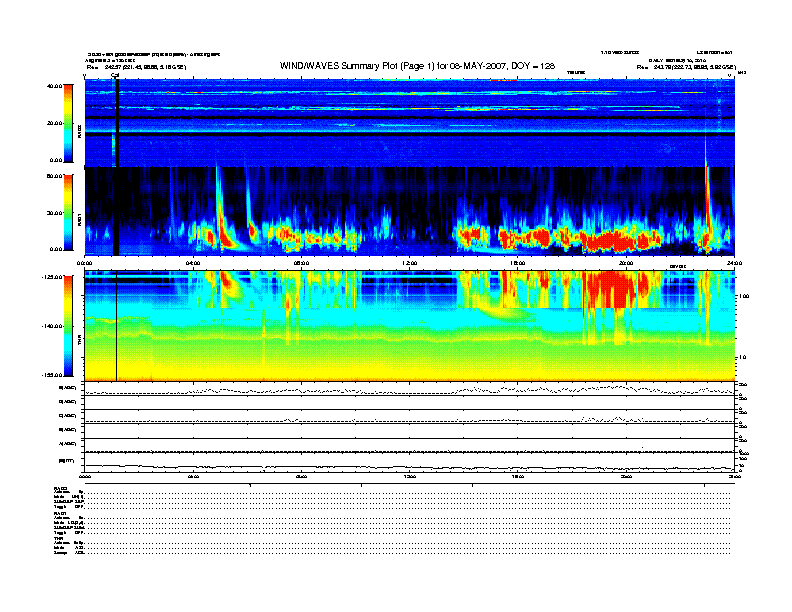Click the WIND/WAVES Summary Plot title
This screenshot has width=792, height=612.
(x=417, y=66)
